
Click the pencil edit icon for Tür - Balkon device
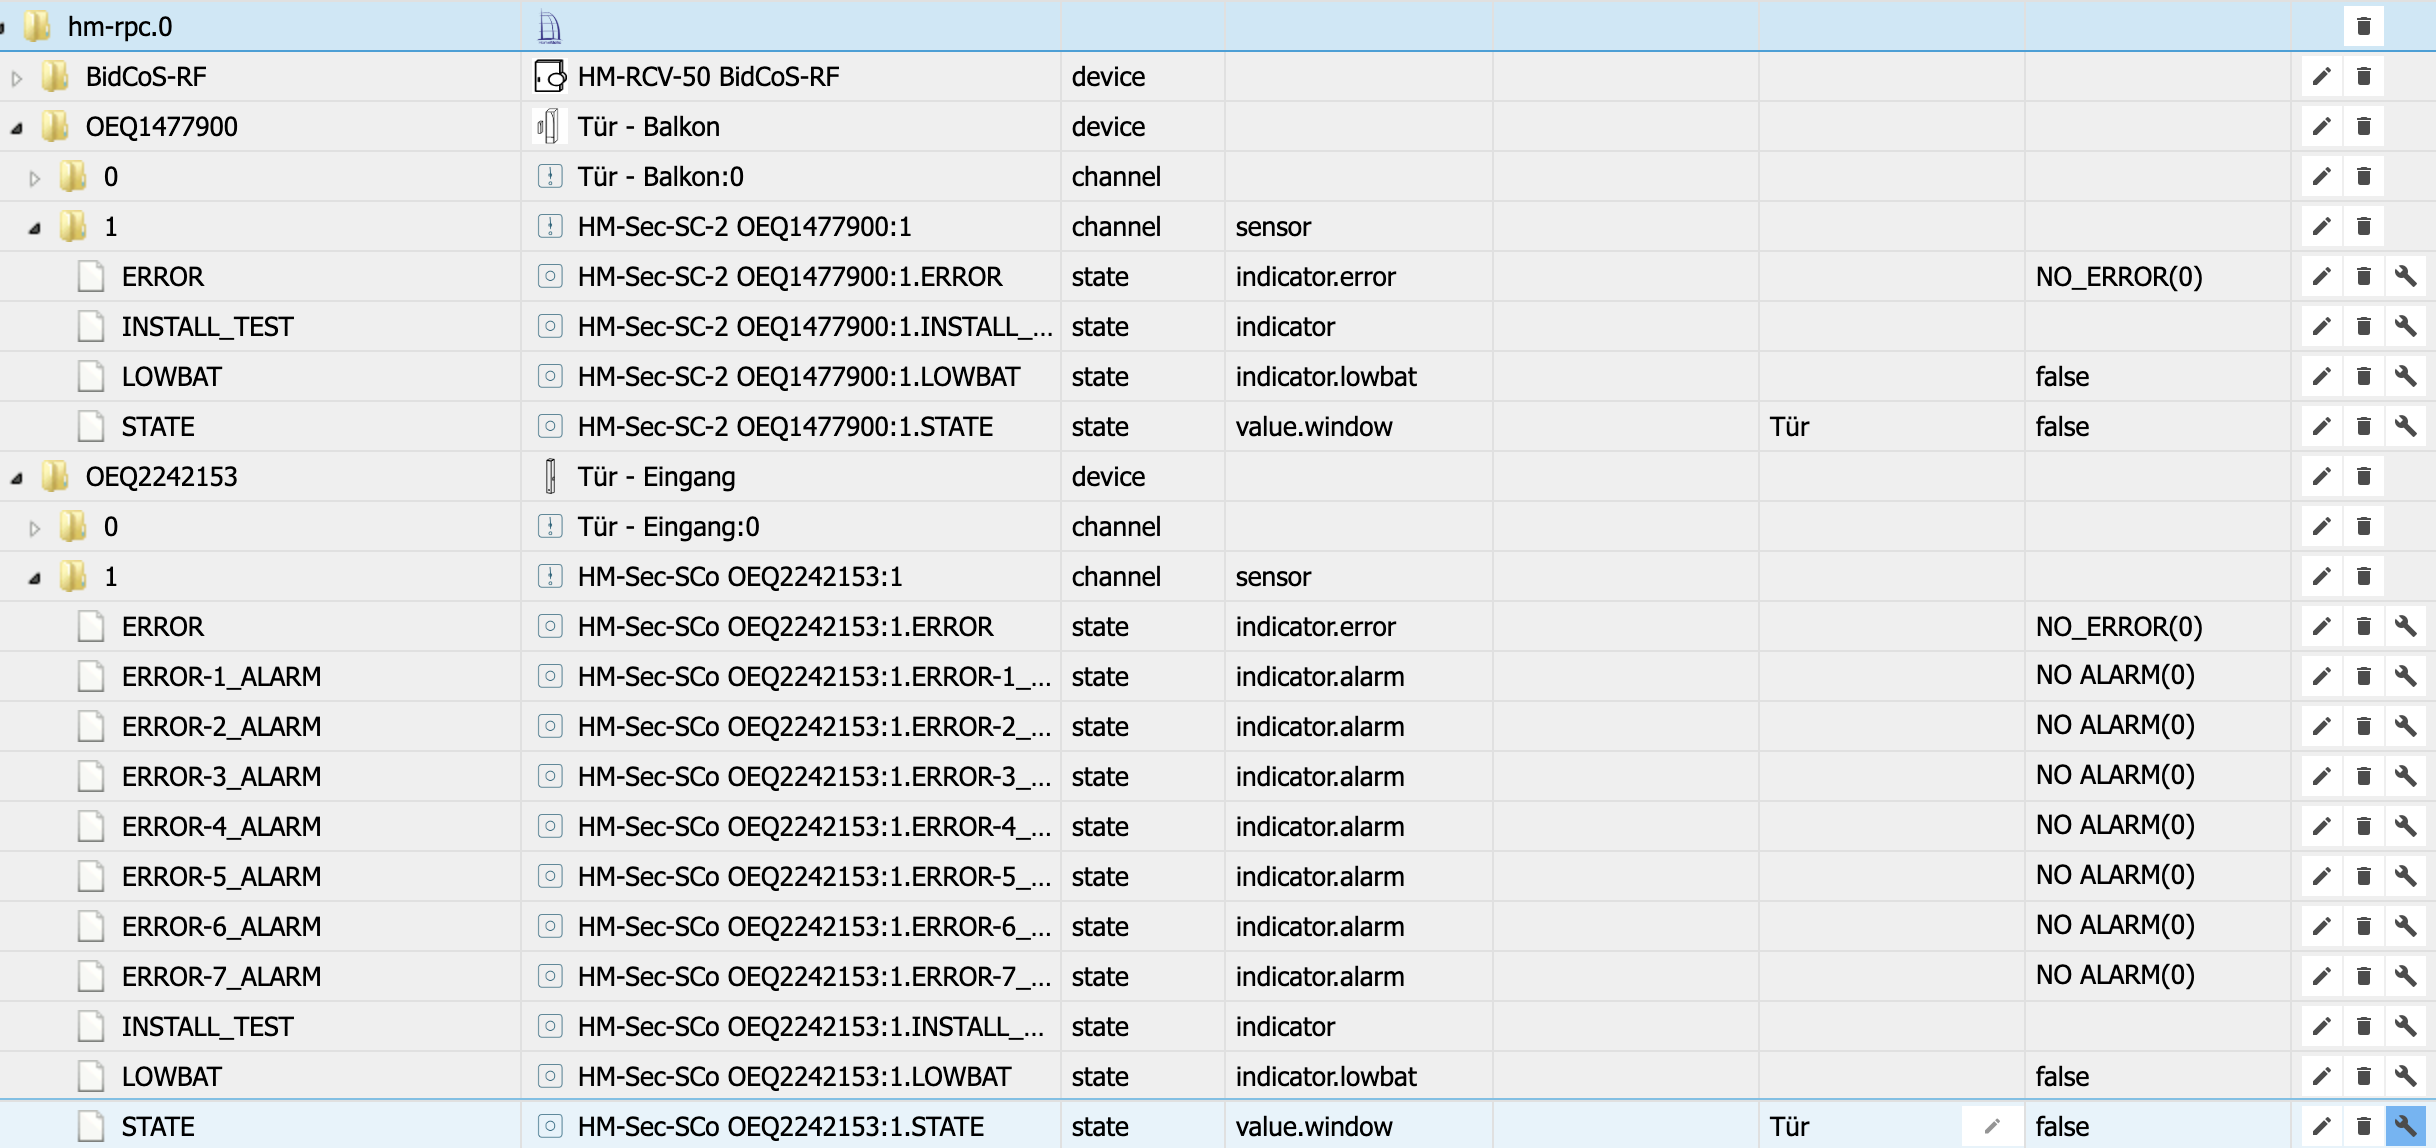pyautogui.click(x=2322, y=126)
